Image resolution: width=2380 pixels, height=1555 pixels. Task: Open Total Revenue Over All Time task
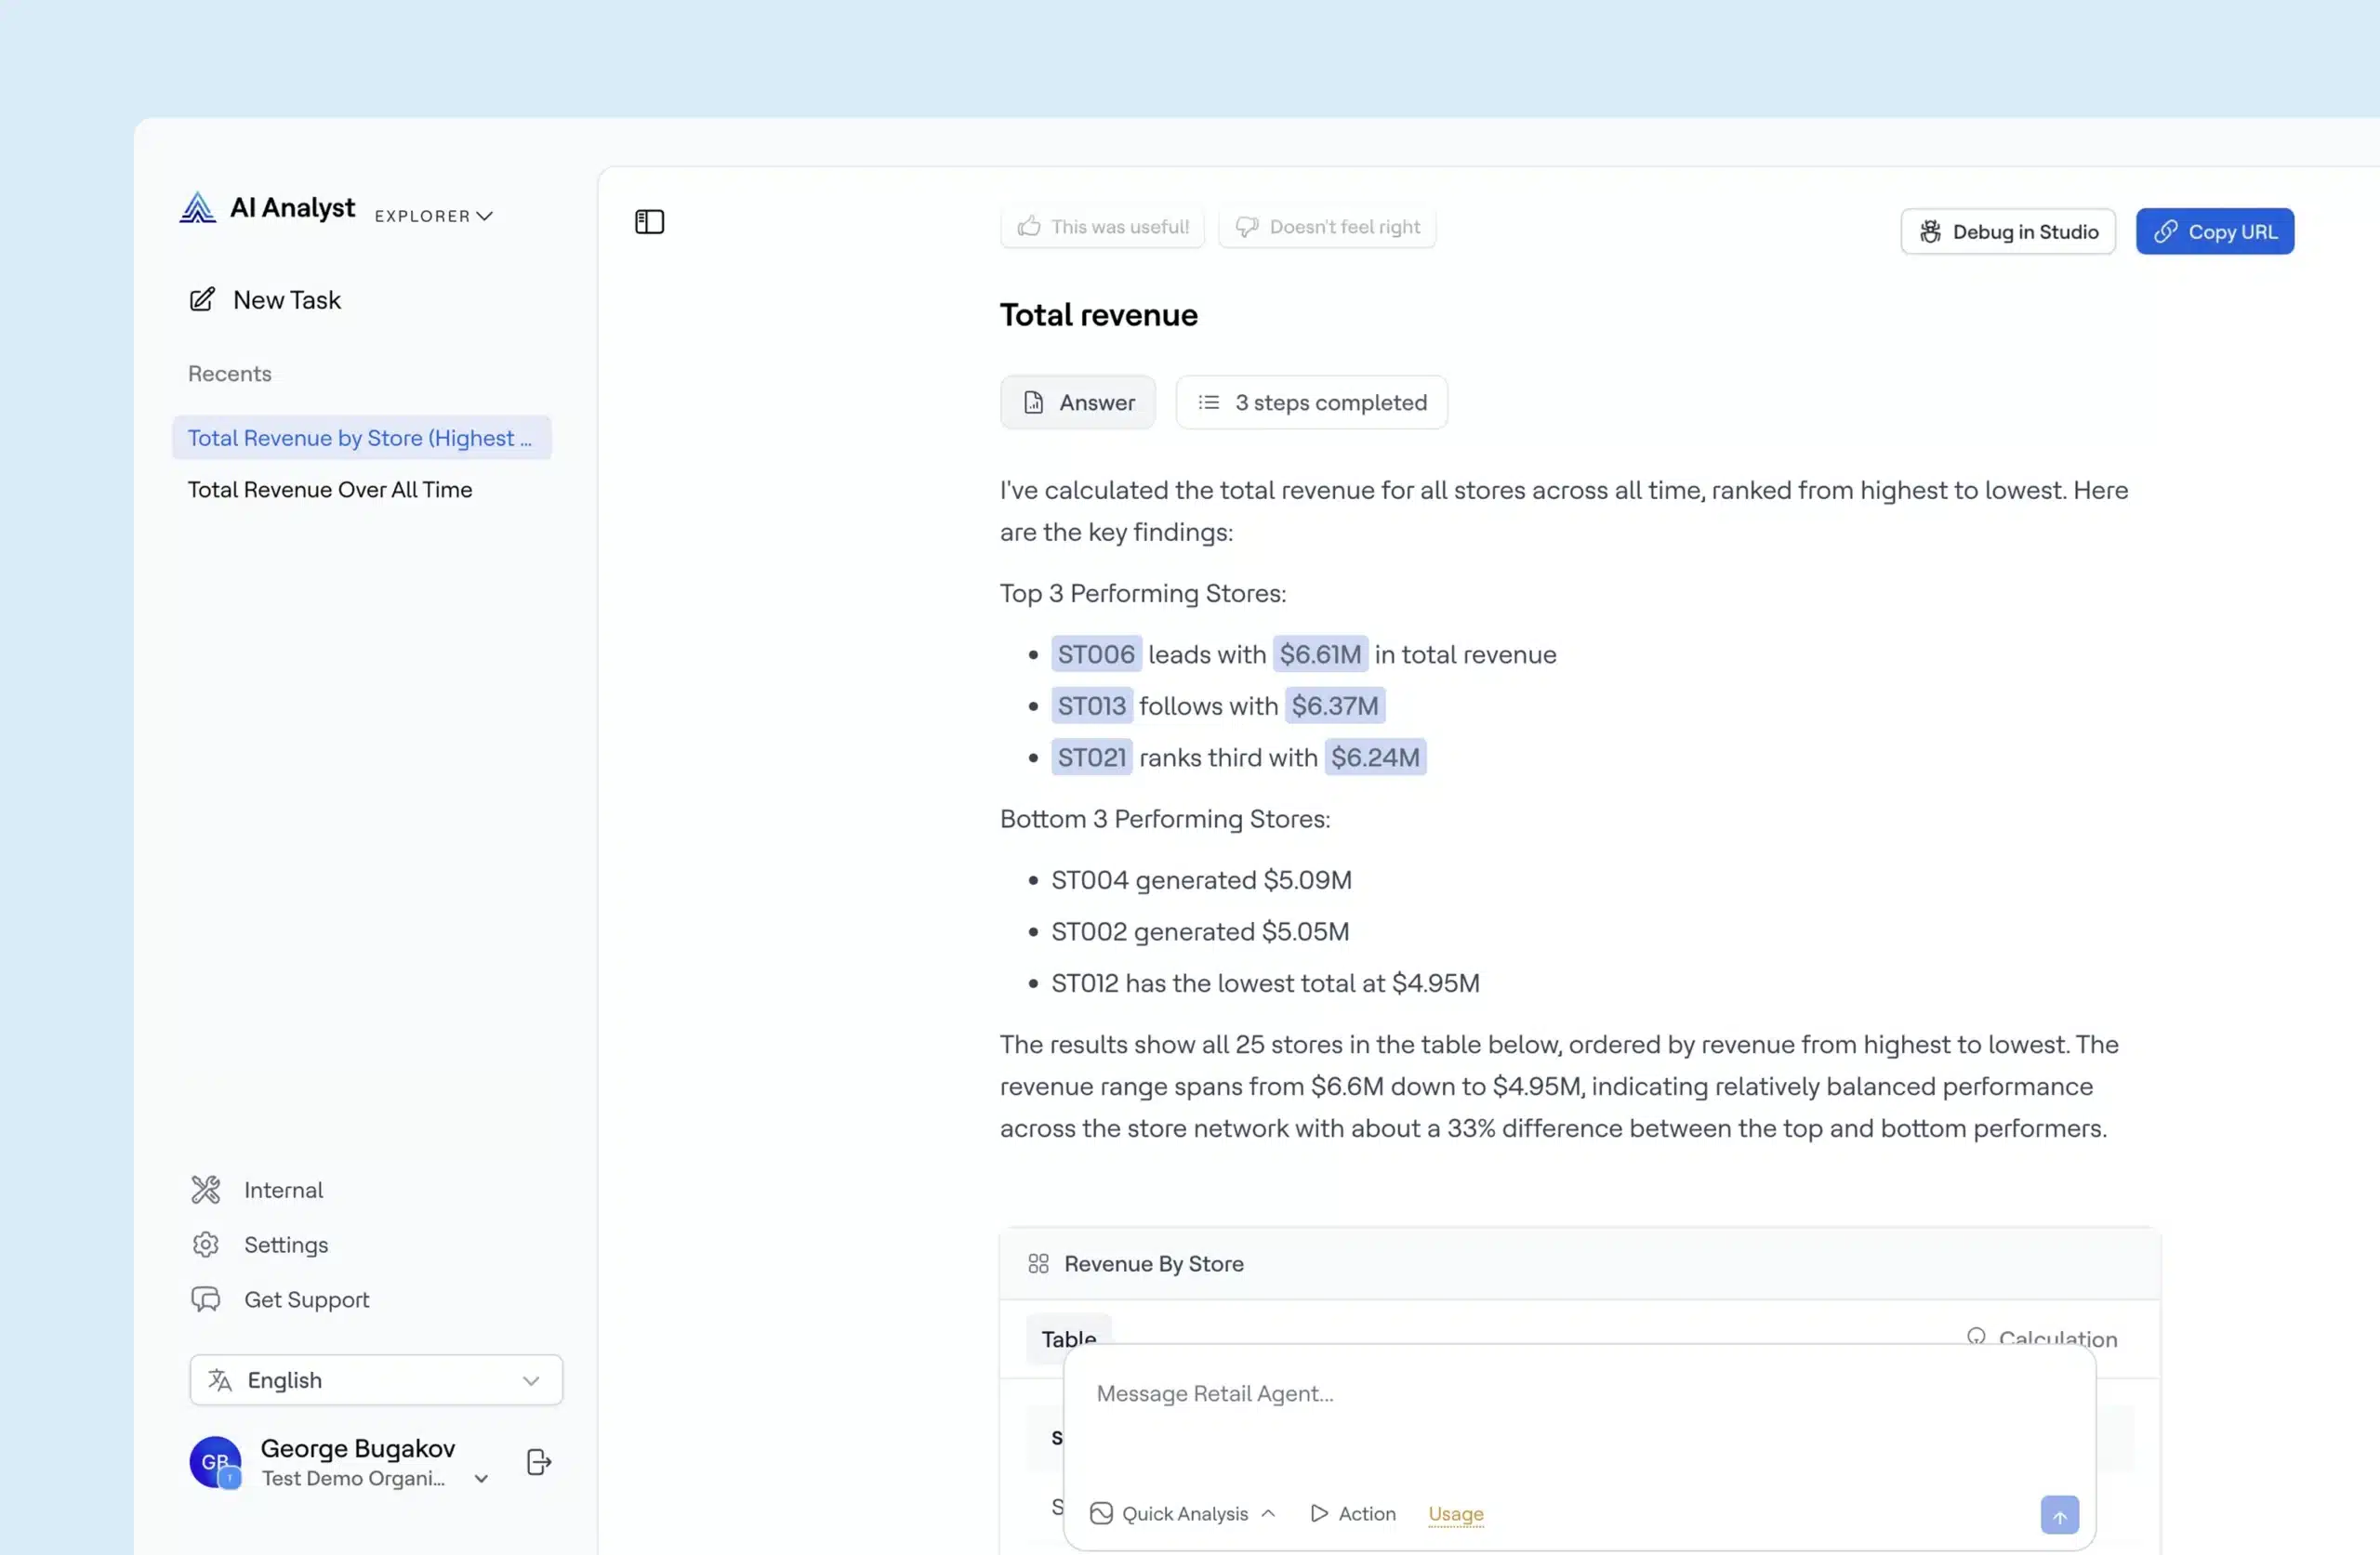pyautogui.click(x=330, y=489)
